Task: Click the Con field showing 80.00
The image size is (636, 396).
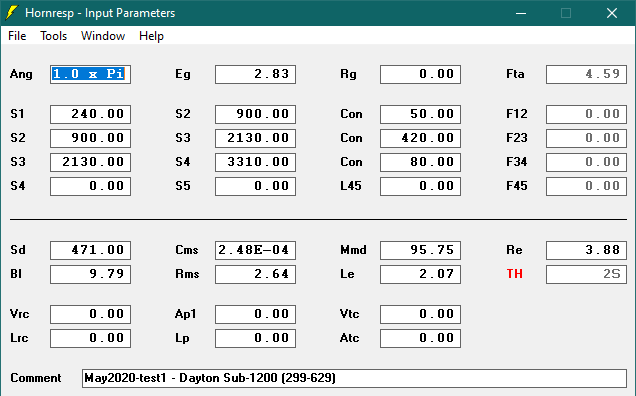Action: pos(420,162)
